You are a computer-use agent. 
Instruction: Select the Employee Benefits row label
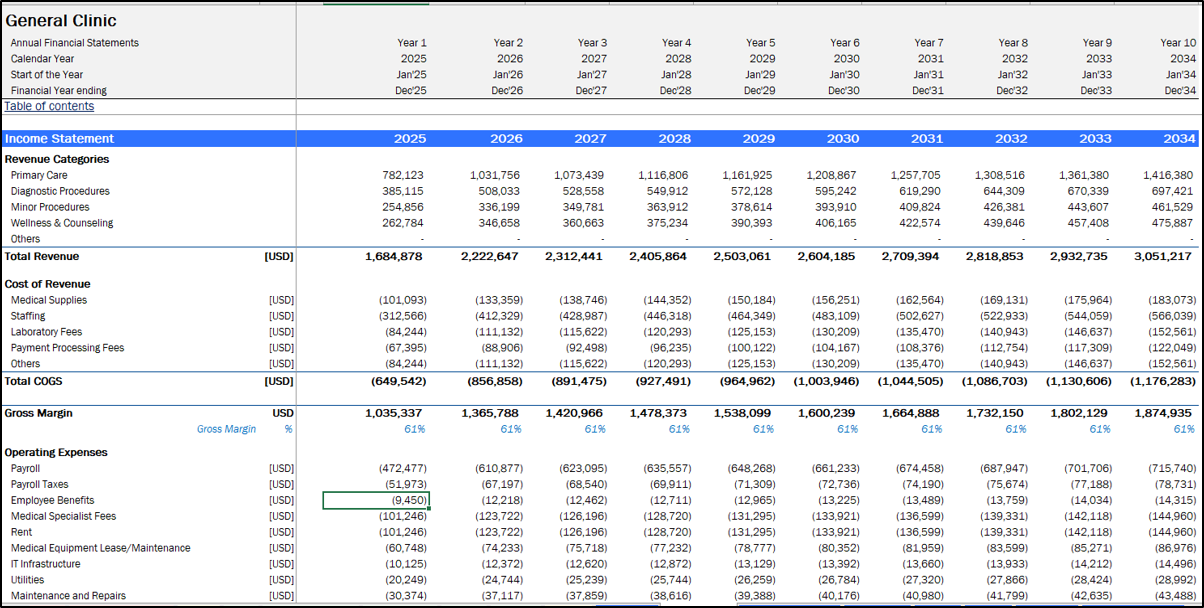[x=52, y=500]
